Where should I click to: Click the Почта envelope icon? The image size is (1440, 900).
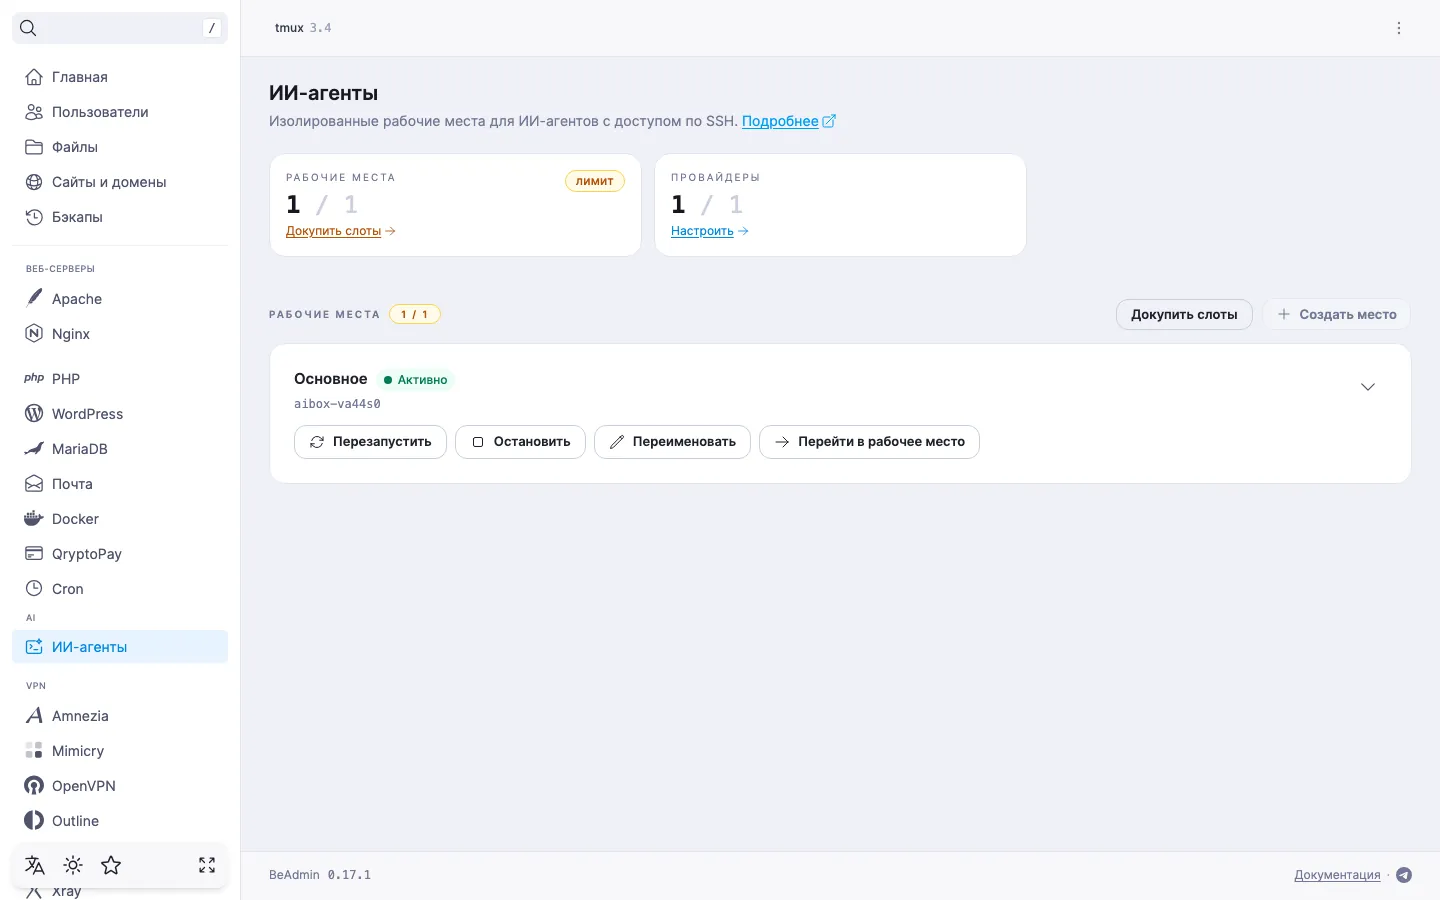tap(34, 483)
